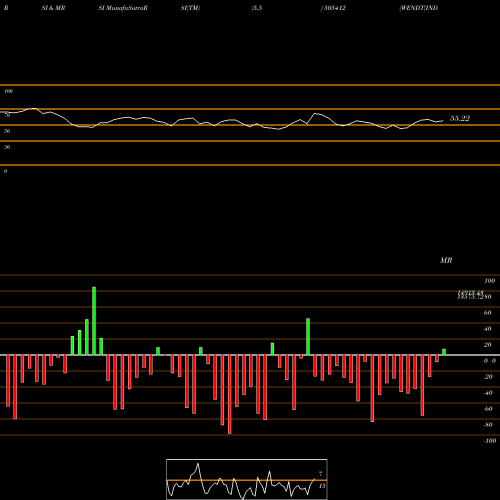The height and width of the screenshot is (500, 500).
Task: Click the MunafaSutra RSI header text
Action: [x=123, y=8]
